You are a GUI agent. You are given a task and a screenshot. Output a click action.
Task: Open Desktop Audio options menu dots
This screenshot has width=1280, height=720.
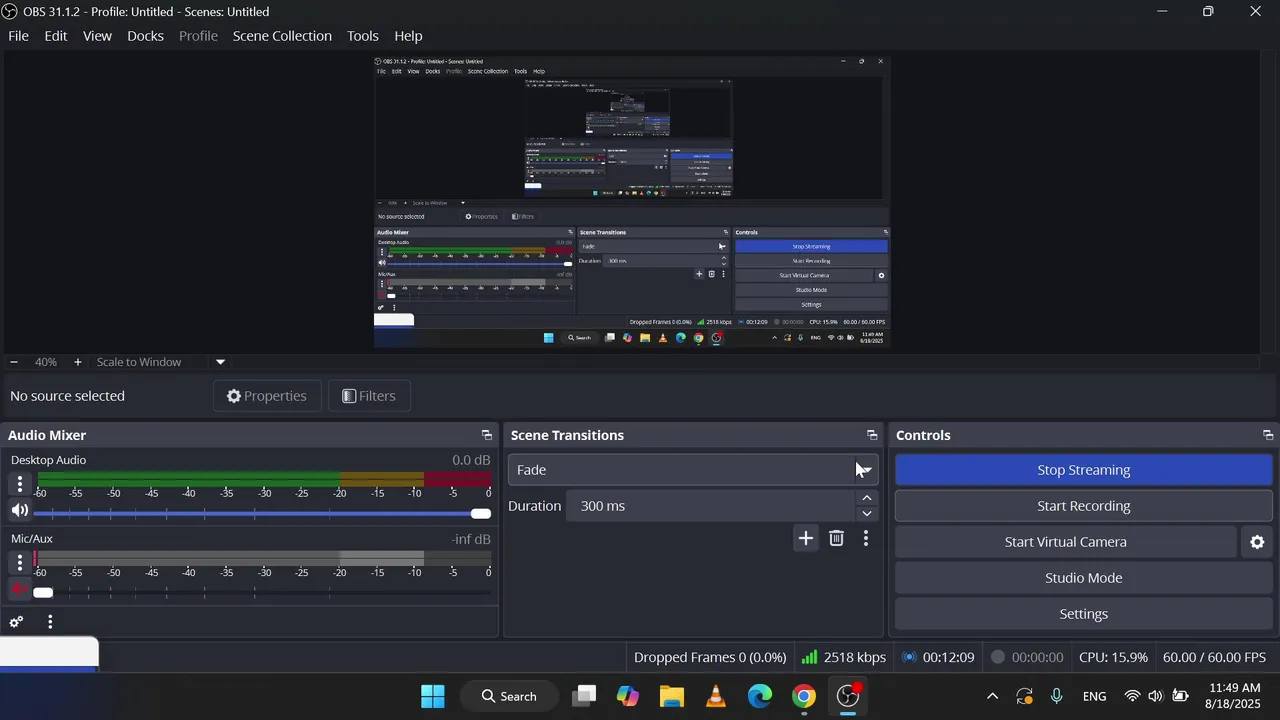pos(20,484)
